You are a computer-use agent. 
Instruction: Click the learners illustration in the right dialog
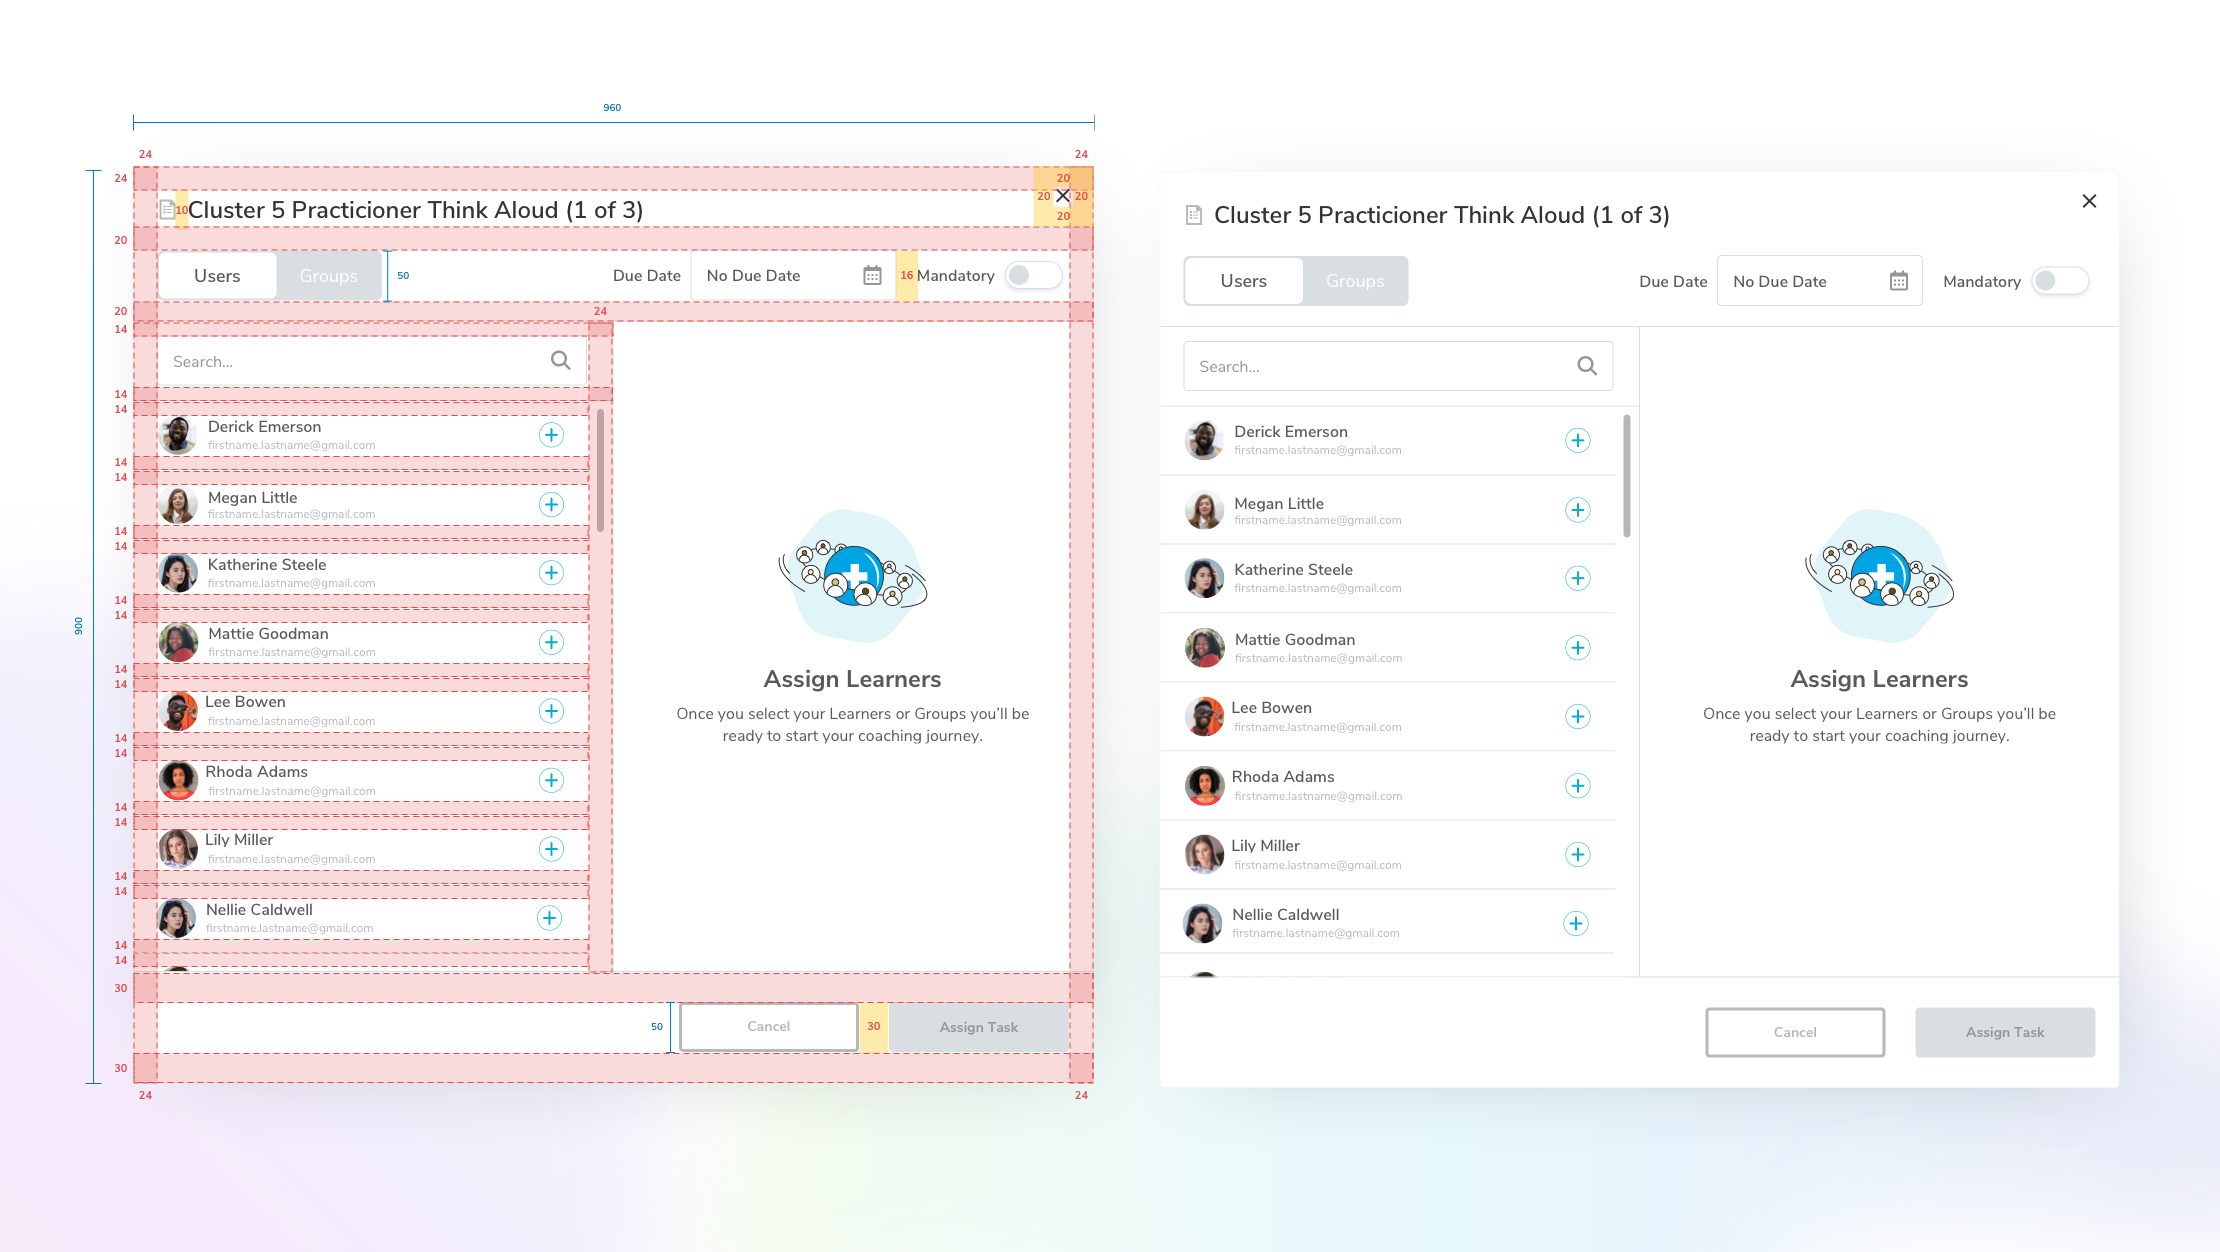point(1879,576)
